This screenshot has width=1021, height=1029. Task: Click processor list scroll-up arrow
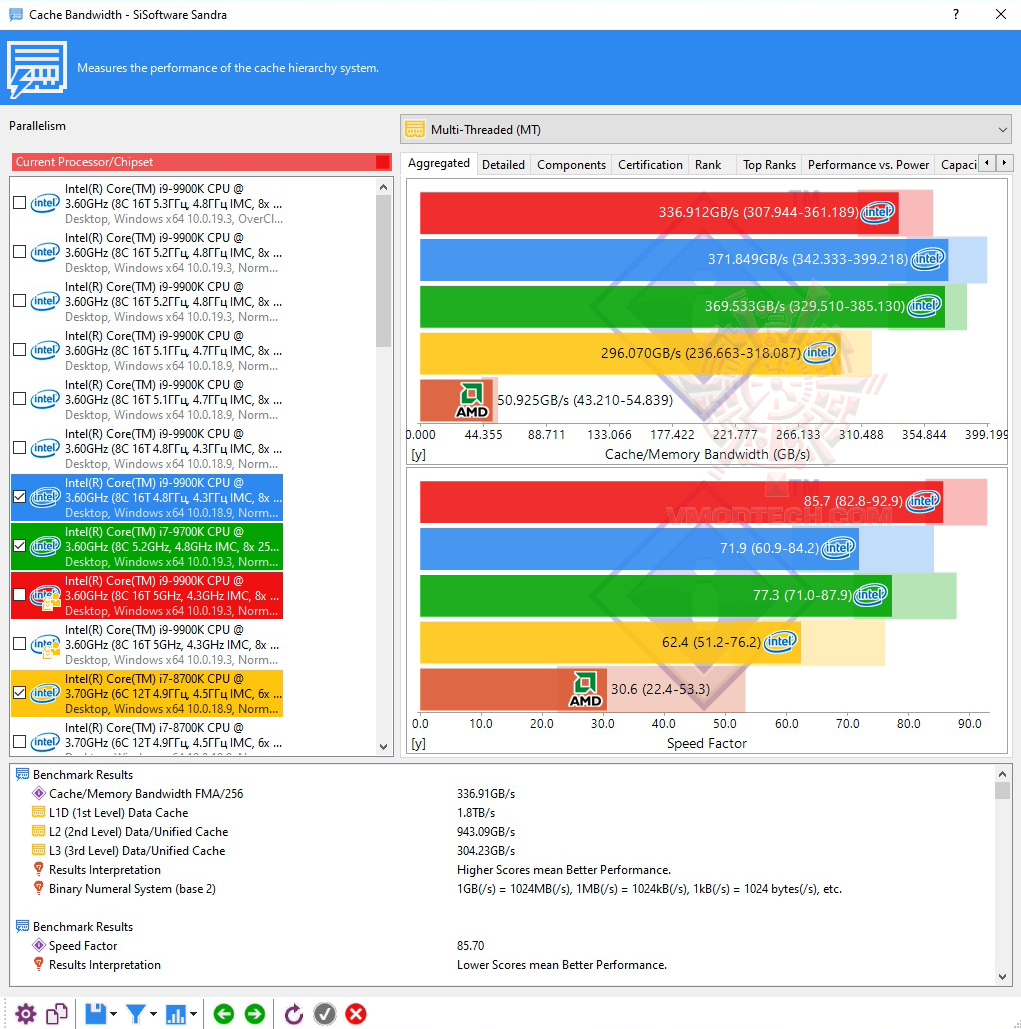tap(384, 188)
